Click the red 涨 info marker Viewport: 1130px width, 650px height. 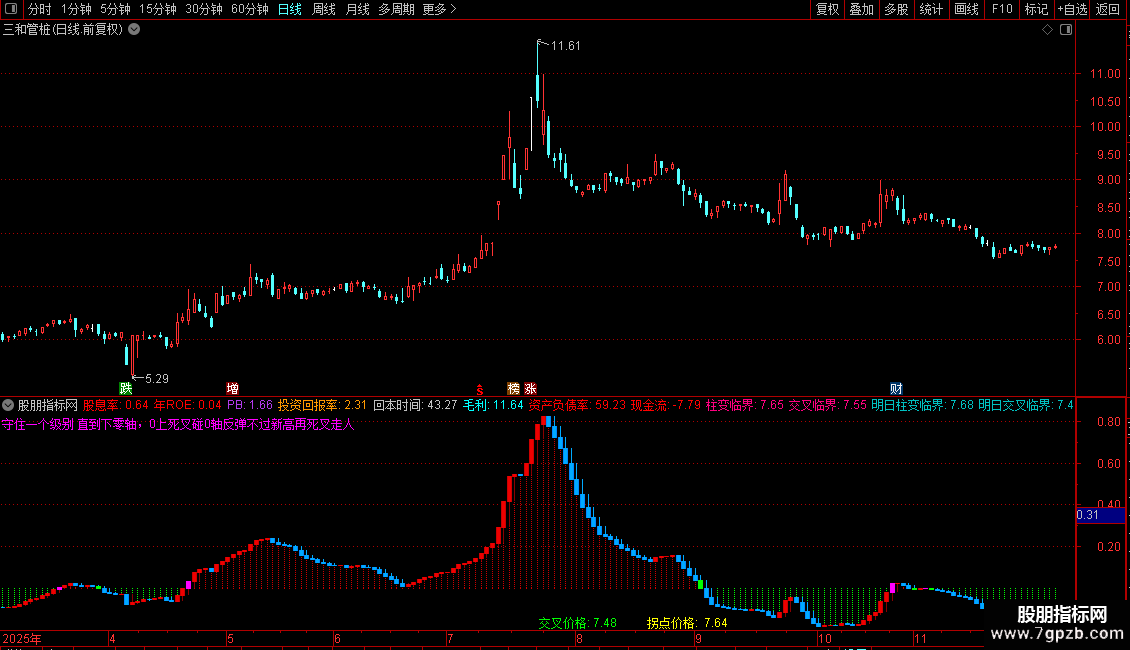click(x=530, y=388)
